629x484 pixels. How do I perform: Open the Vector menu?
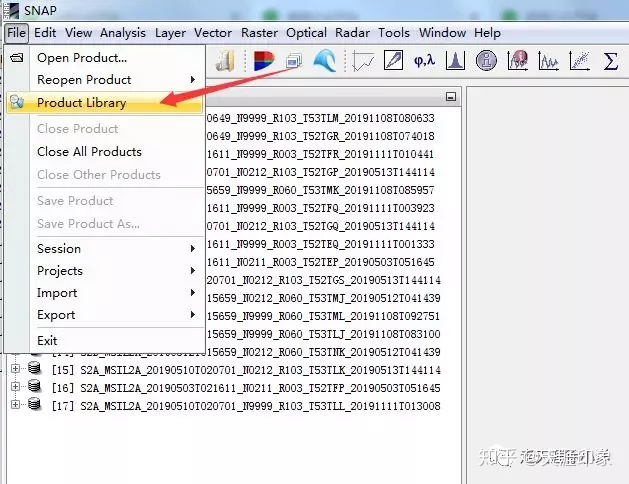point(213,32)
